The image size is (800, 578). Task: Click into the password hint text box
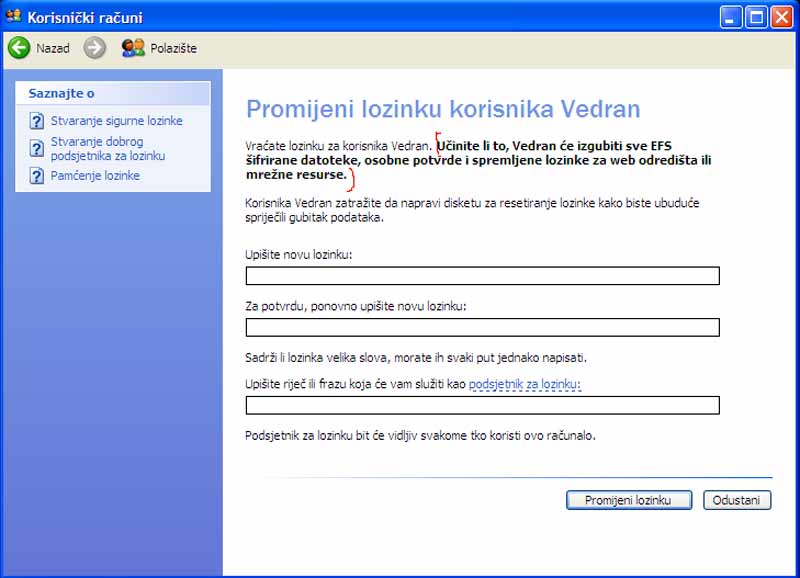pyautogui.click(x=482, y=405)
